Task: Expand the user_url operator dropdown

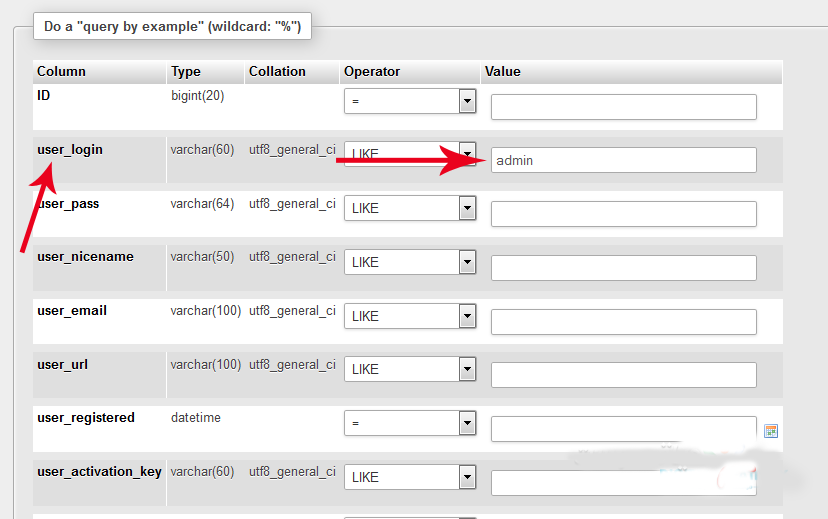Action: click(410, 369)
